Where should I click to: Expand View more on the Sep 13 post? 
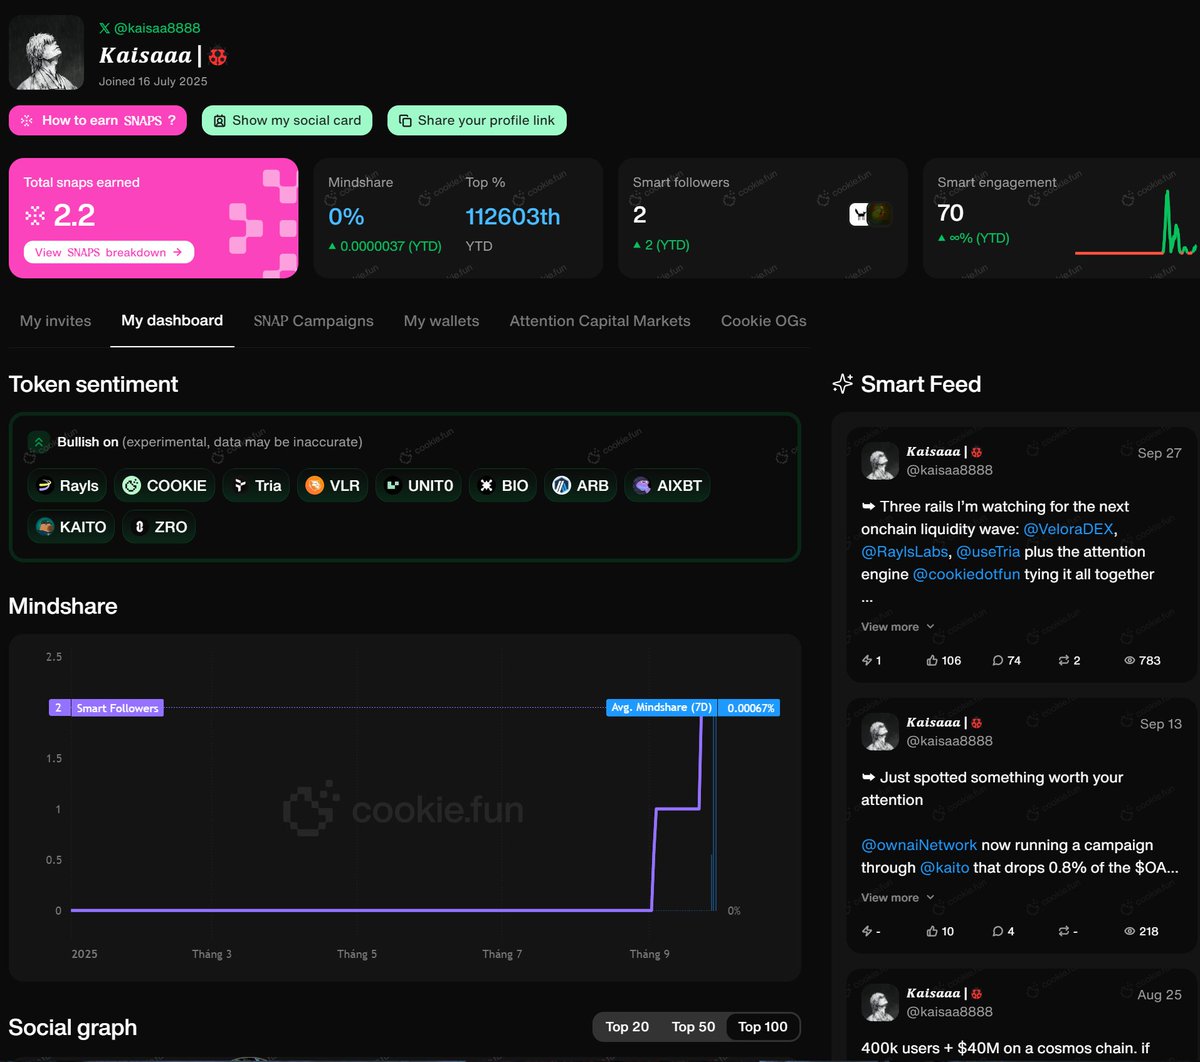click(897, 898)
